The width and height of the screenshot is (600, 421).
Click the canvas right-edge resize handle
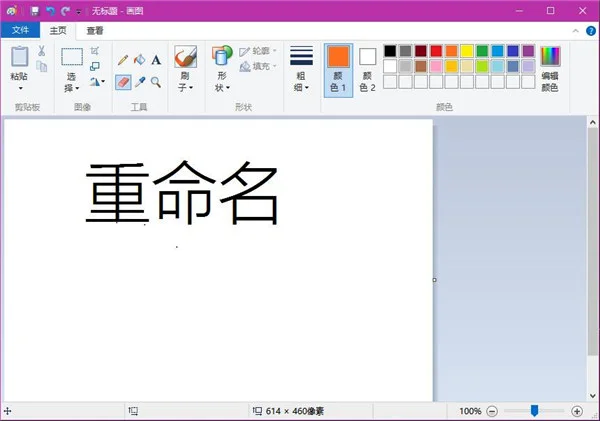(x=434, y=280)
